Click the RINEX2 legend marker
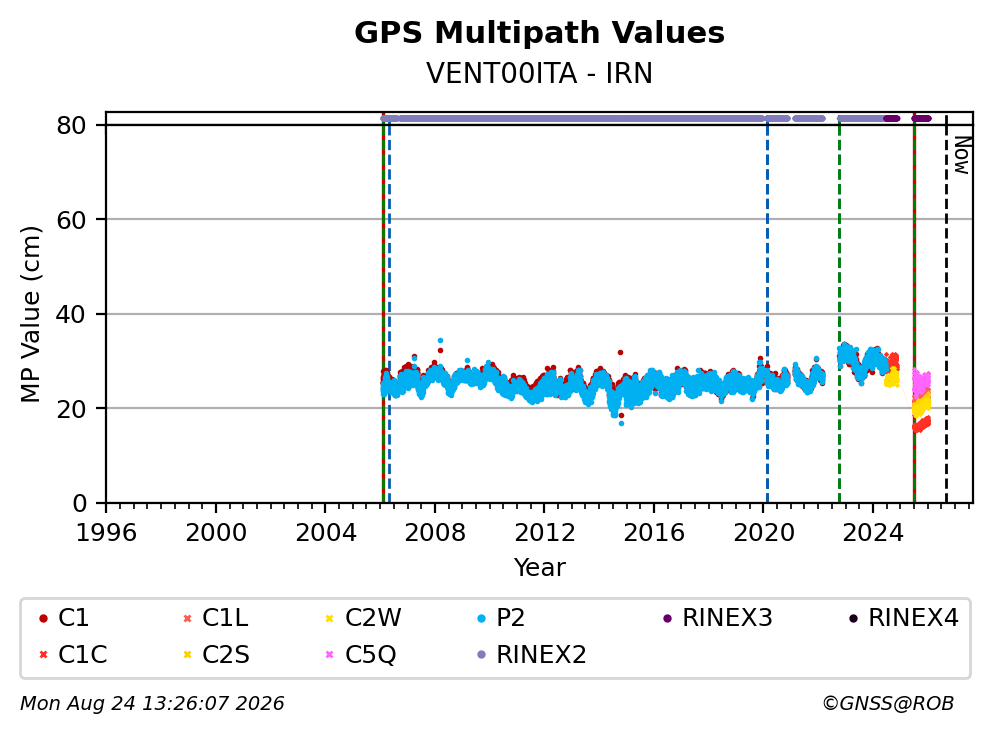The height and width of the screenshot is (734, 992). pyautogui.click(x=481, y=655)
